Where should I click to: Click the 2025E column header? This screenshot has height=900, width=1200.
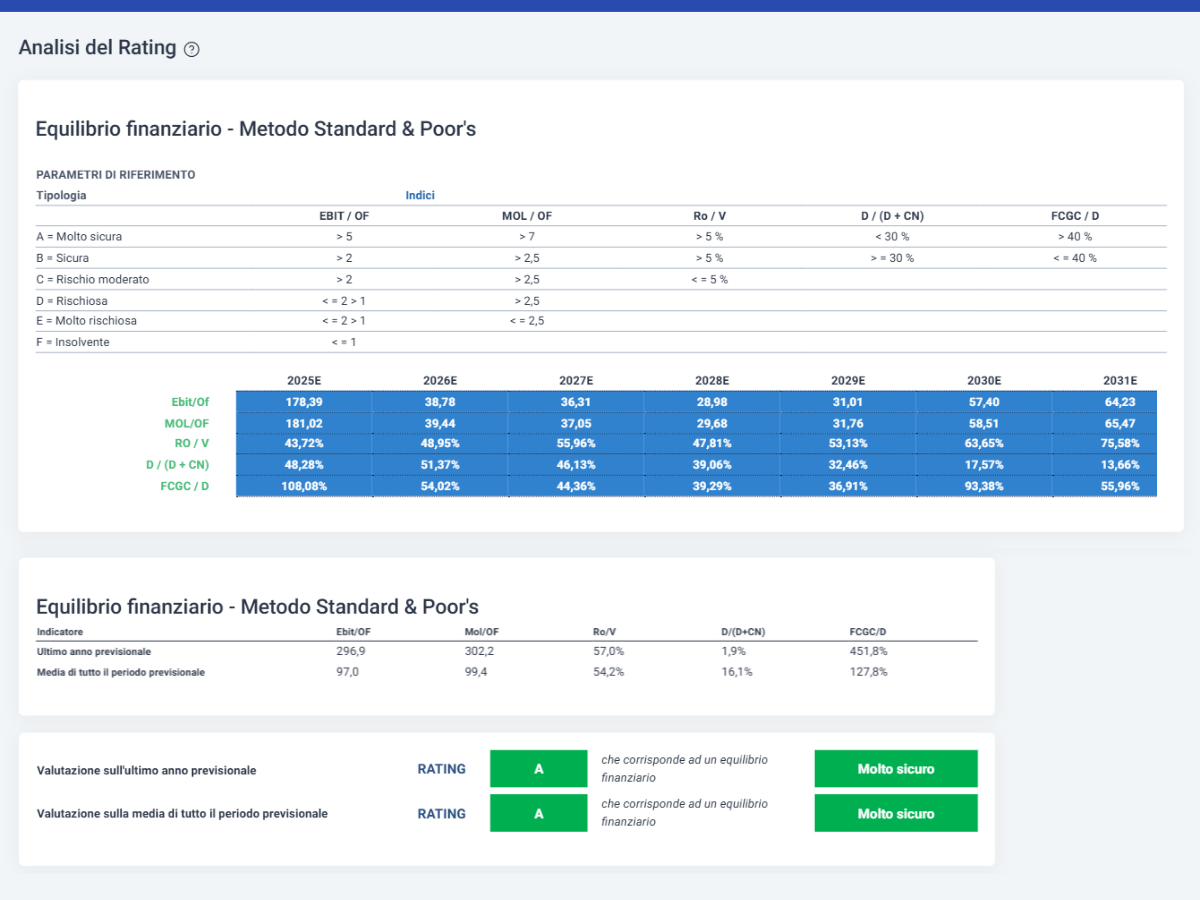pyautogui.click(x=304, y=380)
